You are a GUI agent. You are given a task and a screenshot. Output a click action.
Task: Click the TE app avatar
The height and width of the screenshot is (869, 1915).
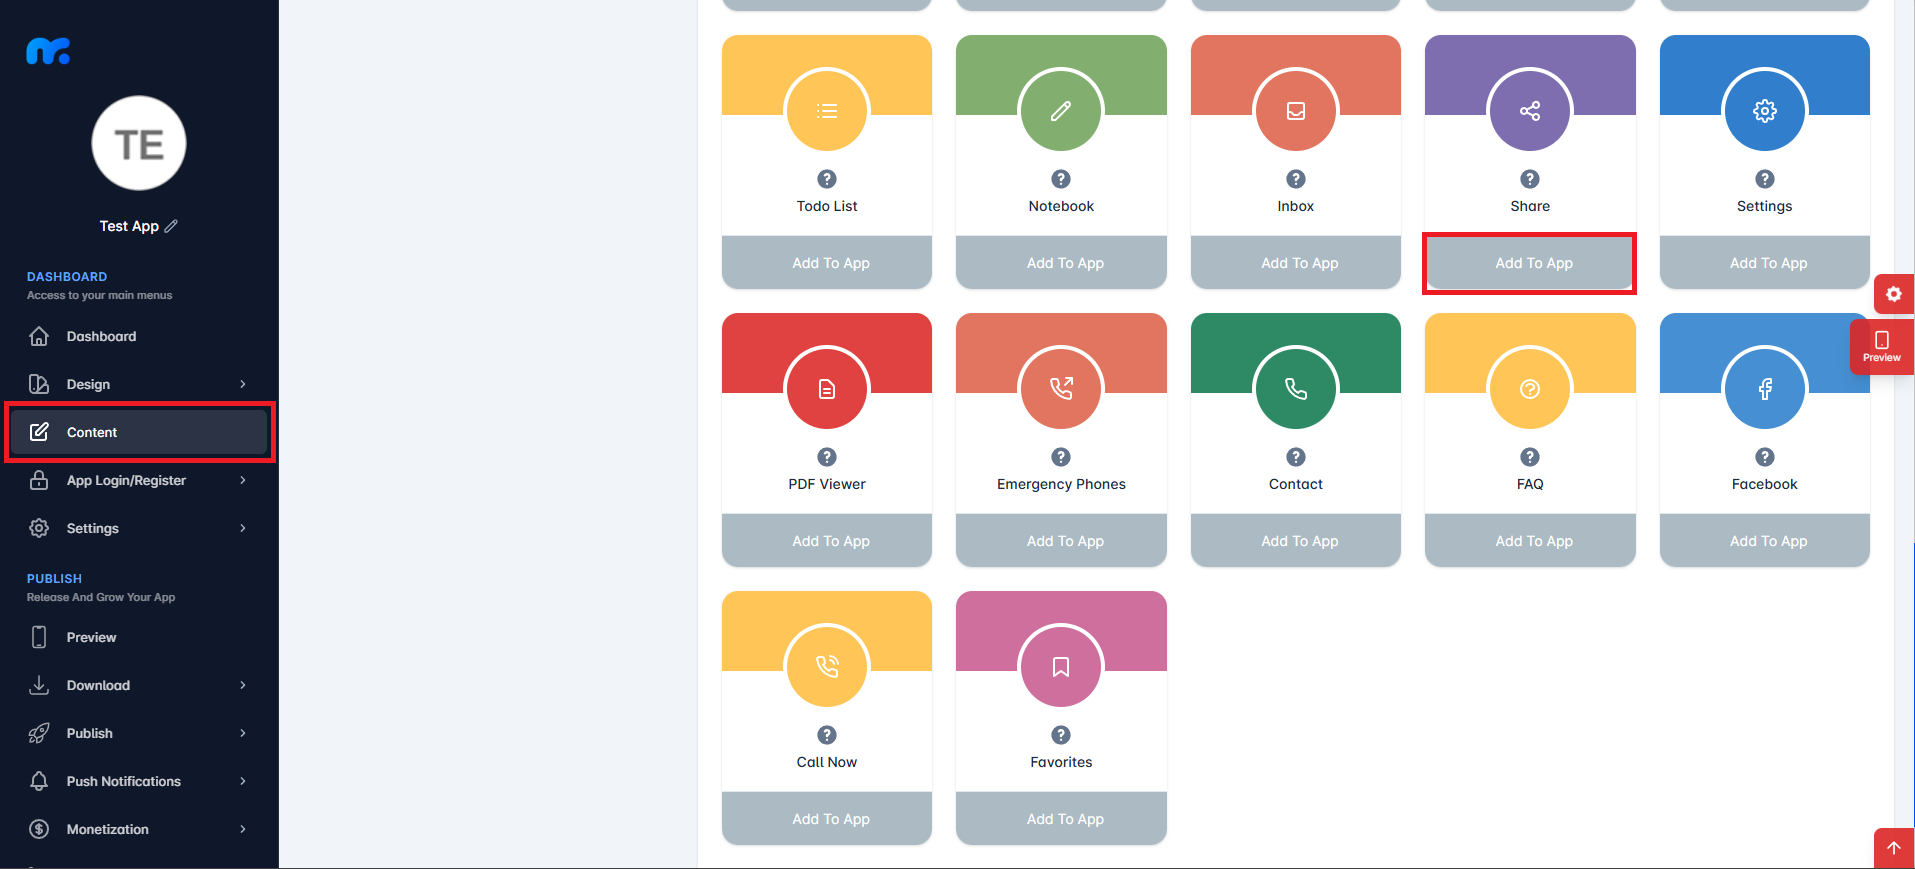139,143
